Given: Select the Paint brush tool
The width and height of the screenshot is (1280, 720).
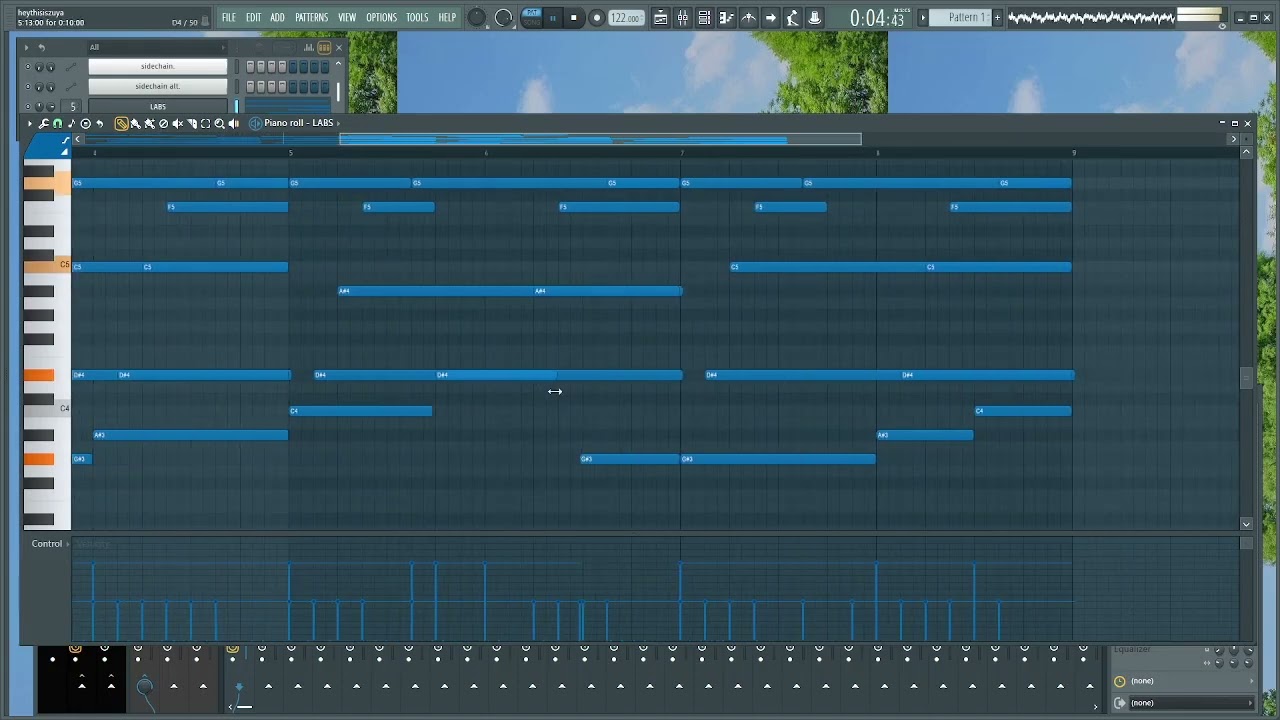Looking at the screenshot, I should tap(135, 124).
